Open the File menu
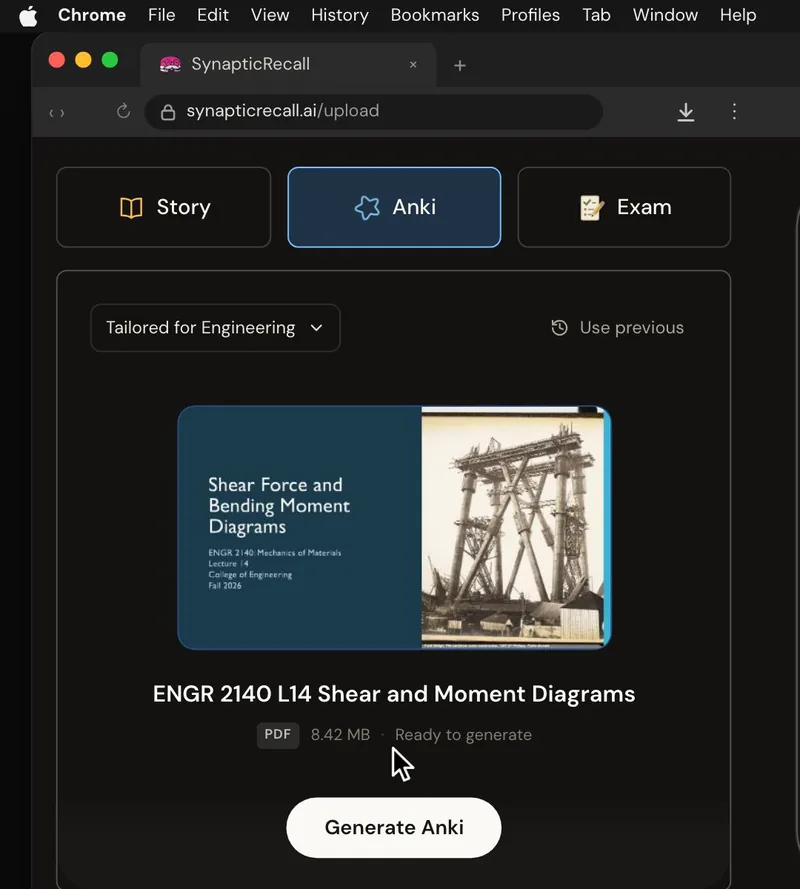 (x=162, y=15)
